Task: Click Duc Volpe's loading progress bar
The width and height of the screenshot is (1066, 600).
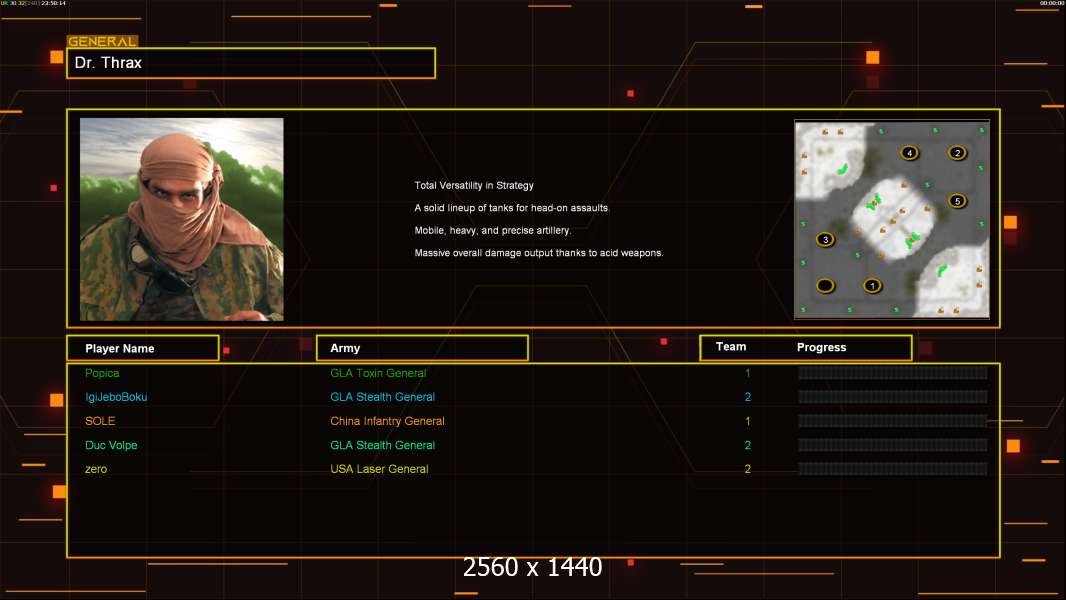Action: coord(893,445)
